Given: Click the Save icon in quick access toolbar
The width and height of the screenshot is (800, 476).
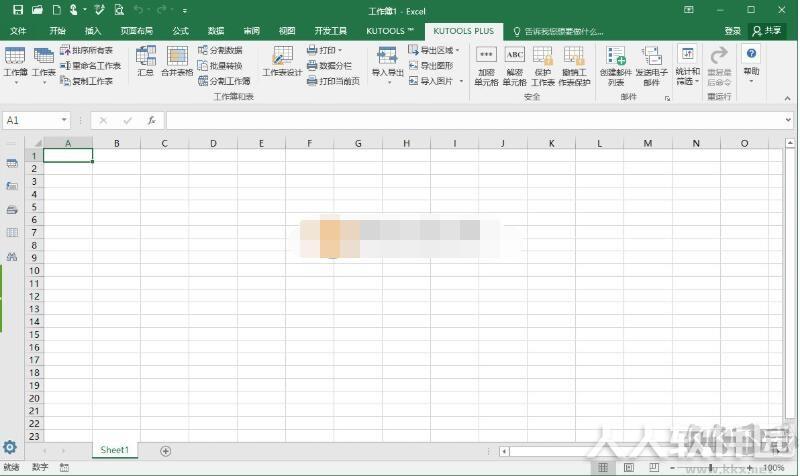Looking at the screenshot, I should [x=18, y=10].
